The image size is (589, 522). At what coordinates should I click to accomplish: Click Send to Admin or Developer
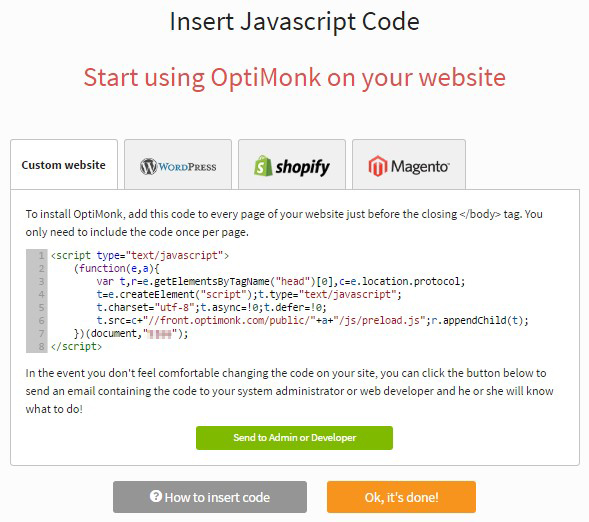[294, 438]
